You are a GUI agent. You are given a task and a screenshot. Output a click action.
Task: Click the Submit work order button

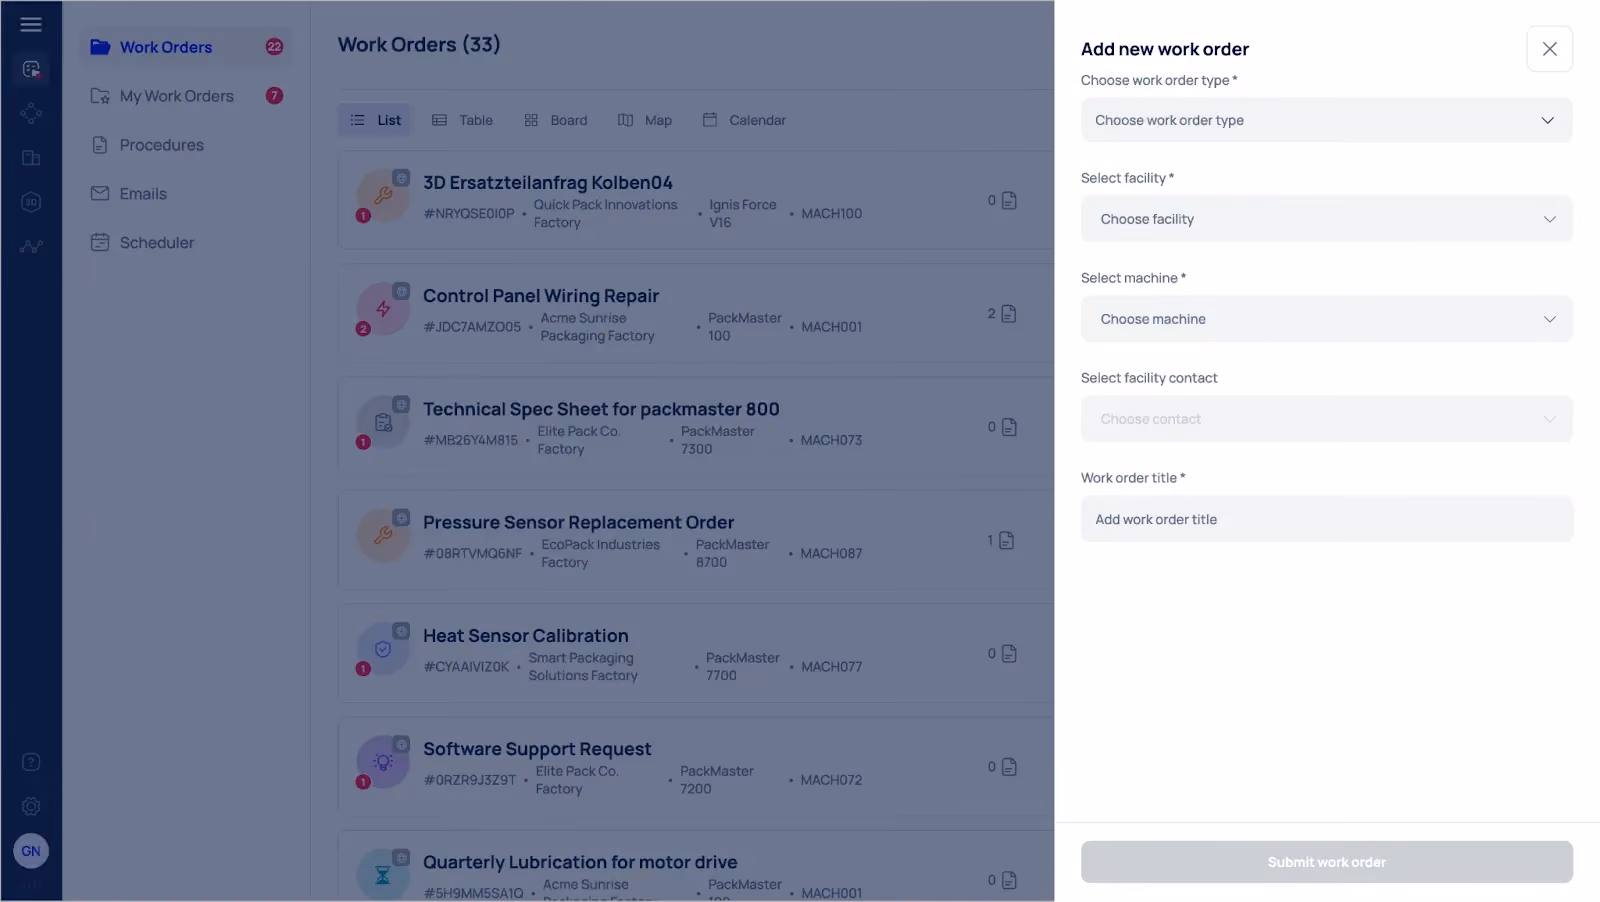click(x=1326, y=862)
